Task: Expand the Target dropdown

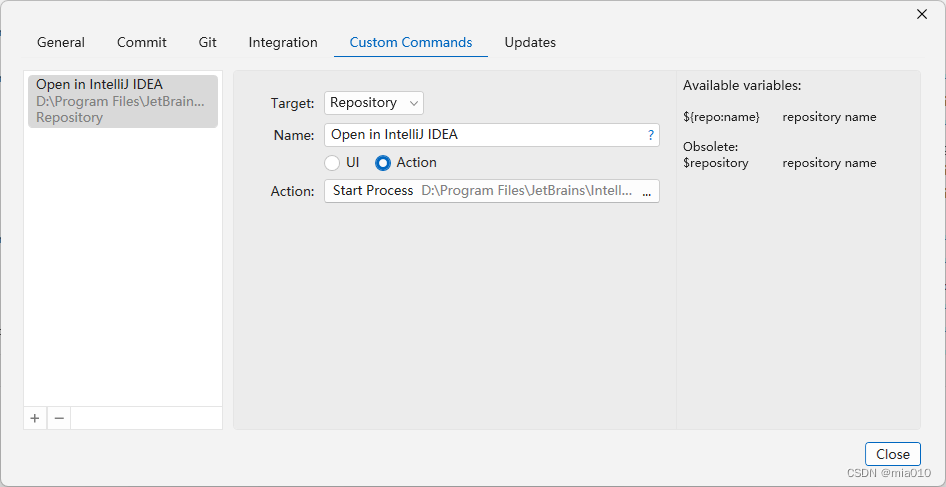Action: point(373,103)
